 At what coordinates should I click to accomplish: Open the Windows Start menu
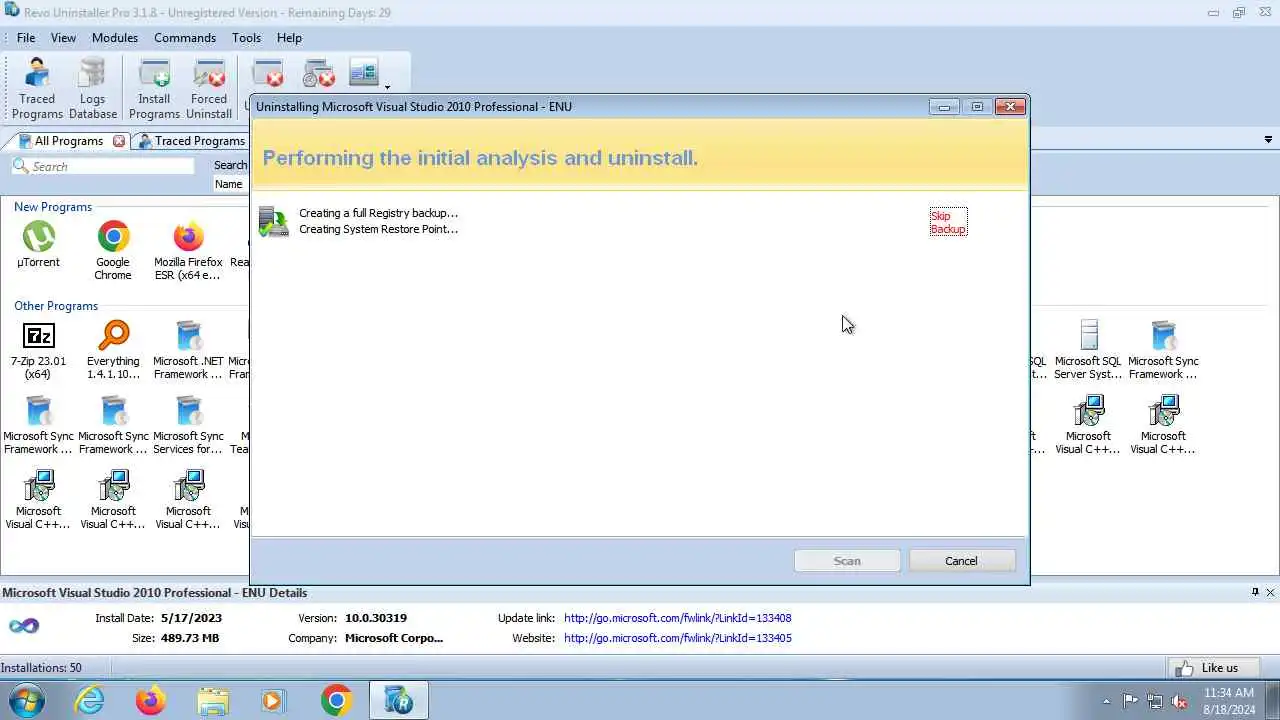coord(25,700)
